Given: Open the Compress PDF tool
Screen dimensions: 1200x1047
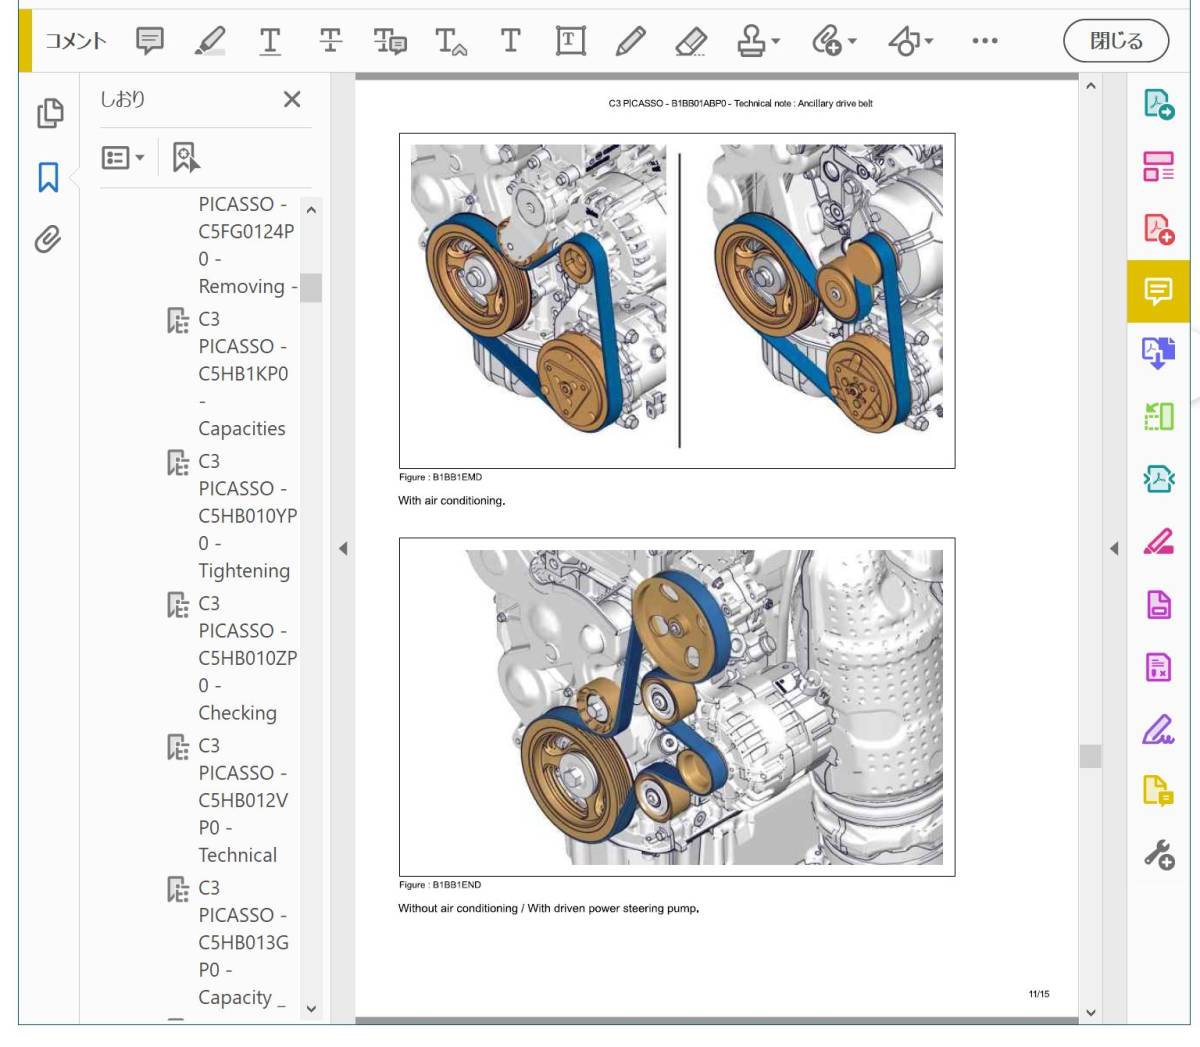Looking at the screenshot, I should point(1158,479).
